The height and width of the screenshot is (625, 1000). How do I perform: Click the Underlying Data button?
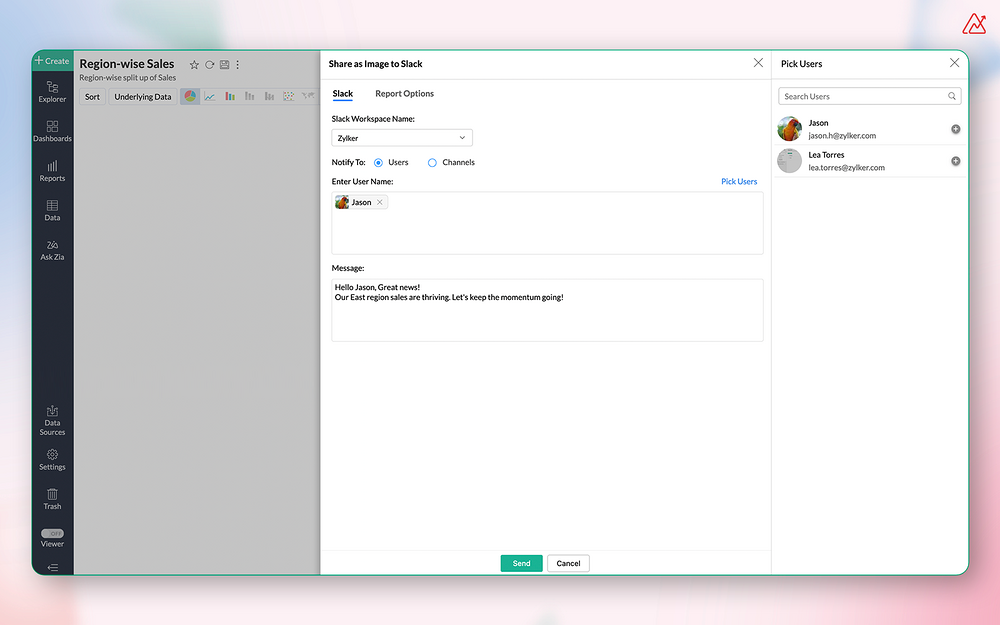pos(143,97)
